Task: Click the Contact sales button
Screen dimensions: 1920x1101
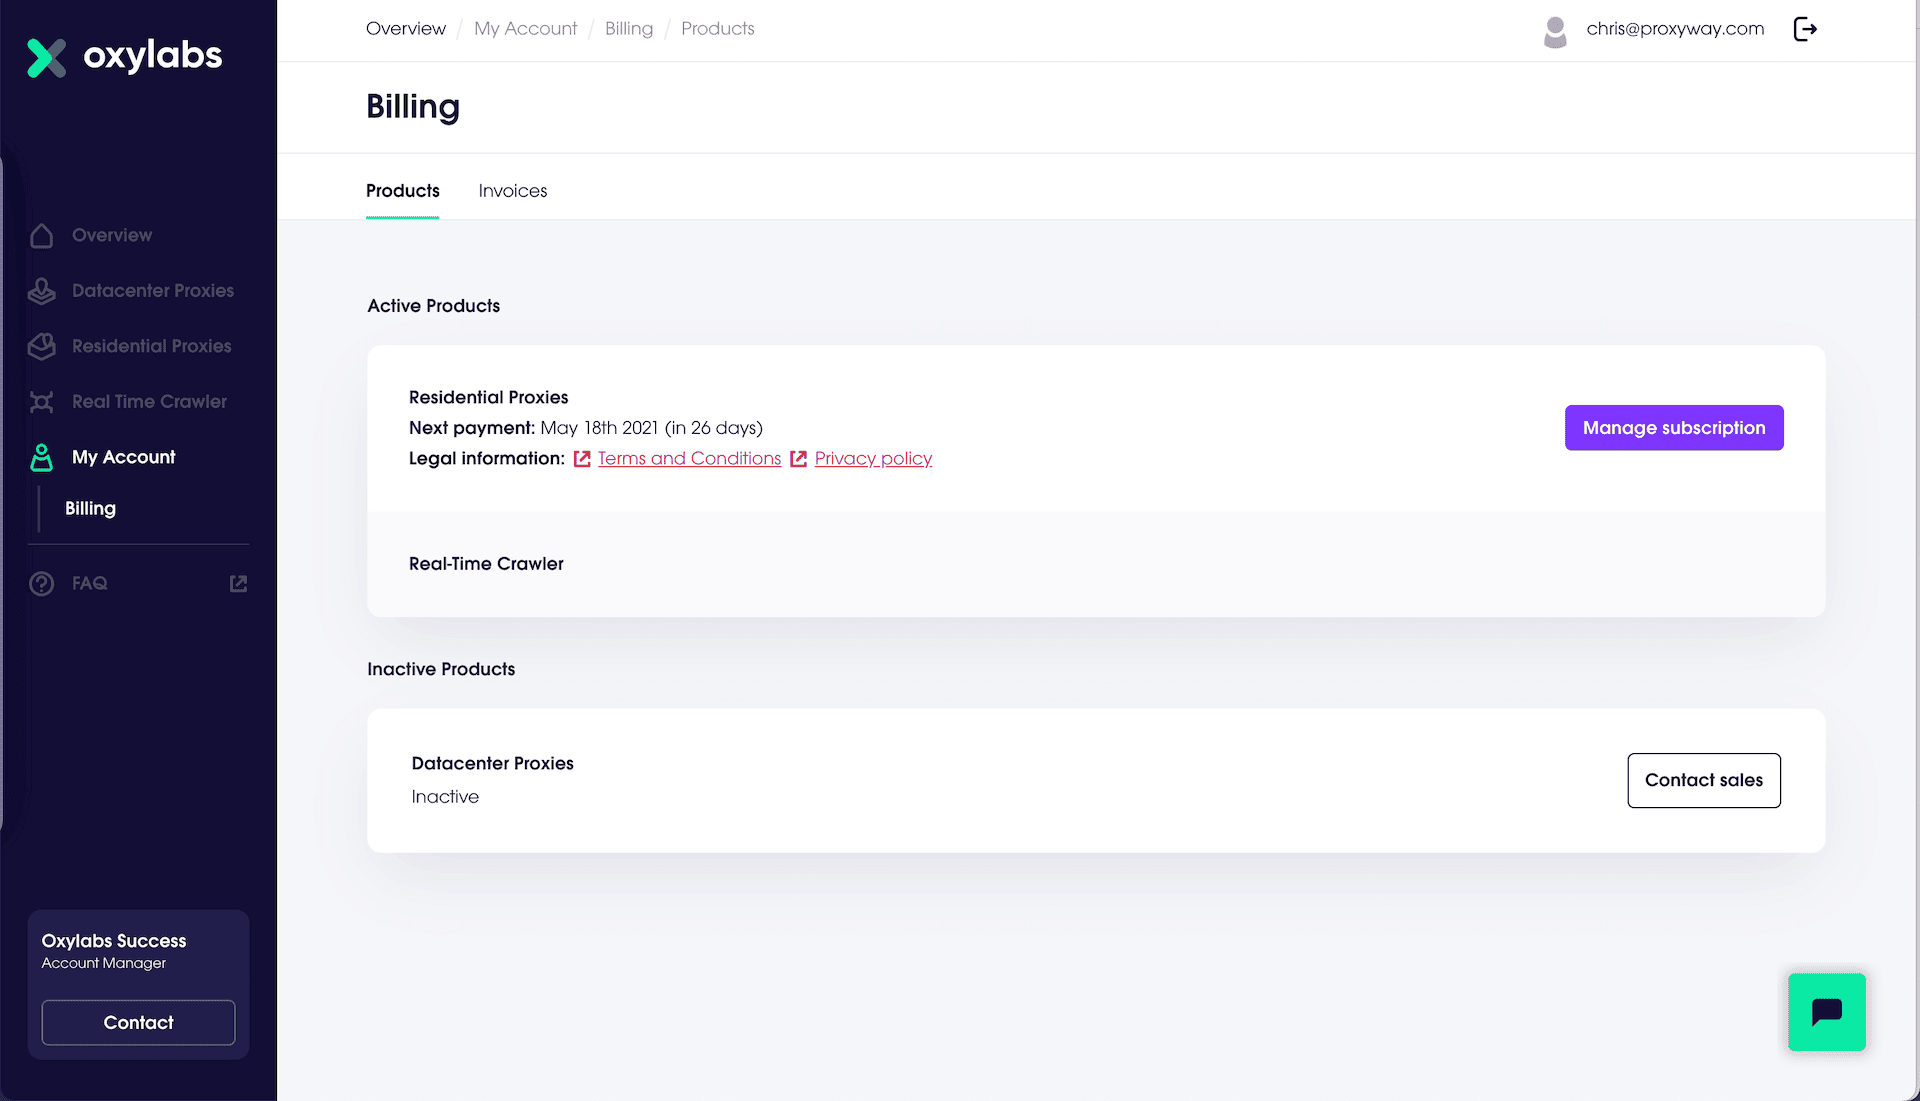Action: tap(1703, 780)
